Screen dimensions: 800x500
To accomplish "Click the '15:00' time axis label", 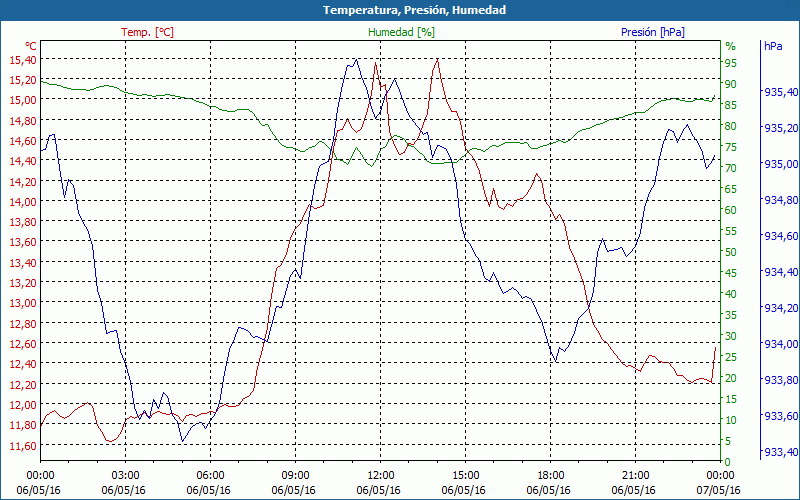I will tap(465, 476).
